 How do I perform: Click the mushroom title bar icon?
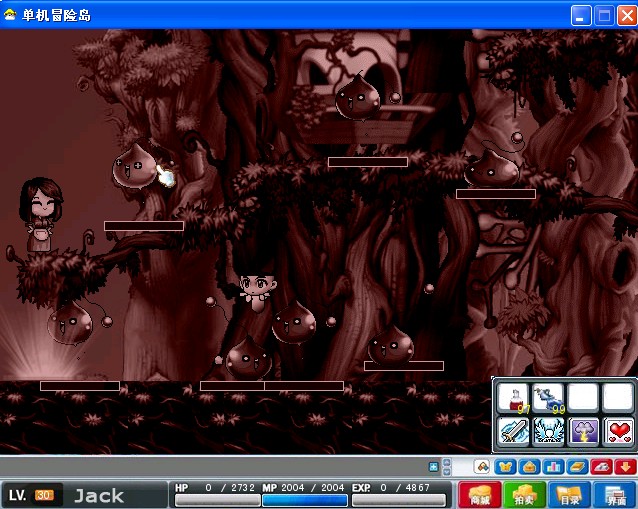pos(10,15)
